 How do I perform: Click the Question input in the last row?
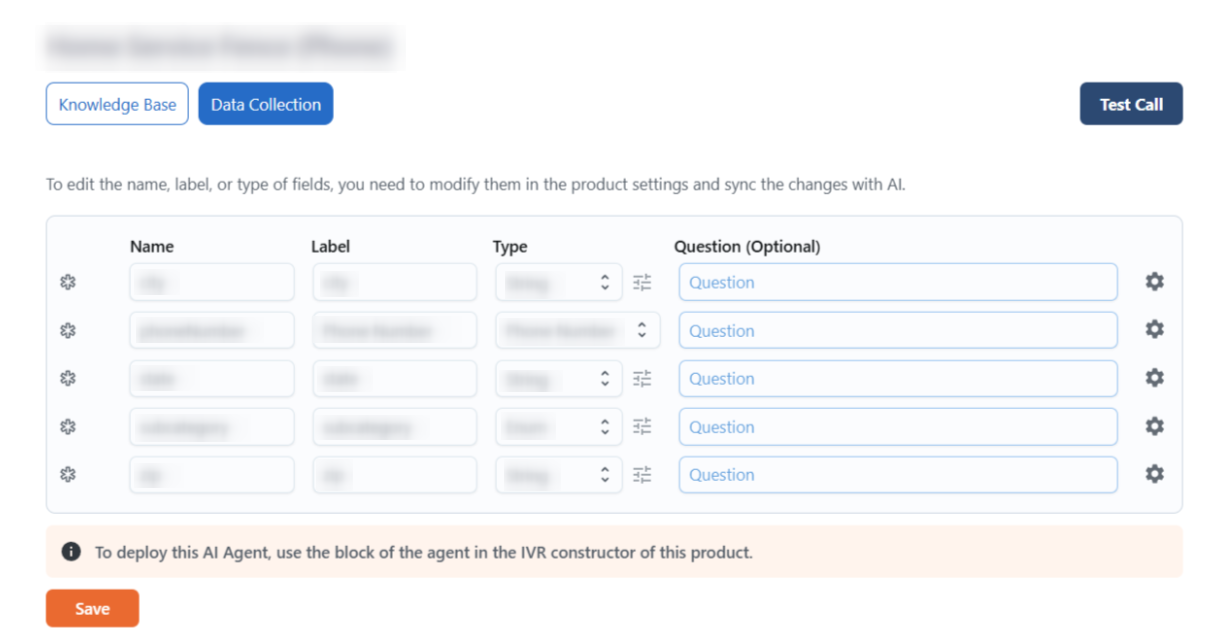(x=897, y=475)
